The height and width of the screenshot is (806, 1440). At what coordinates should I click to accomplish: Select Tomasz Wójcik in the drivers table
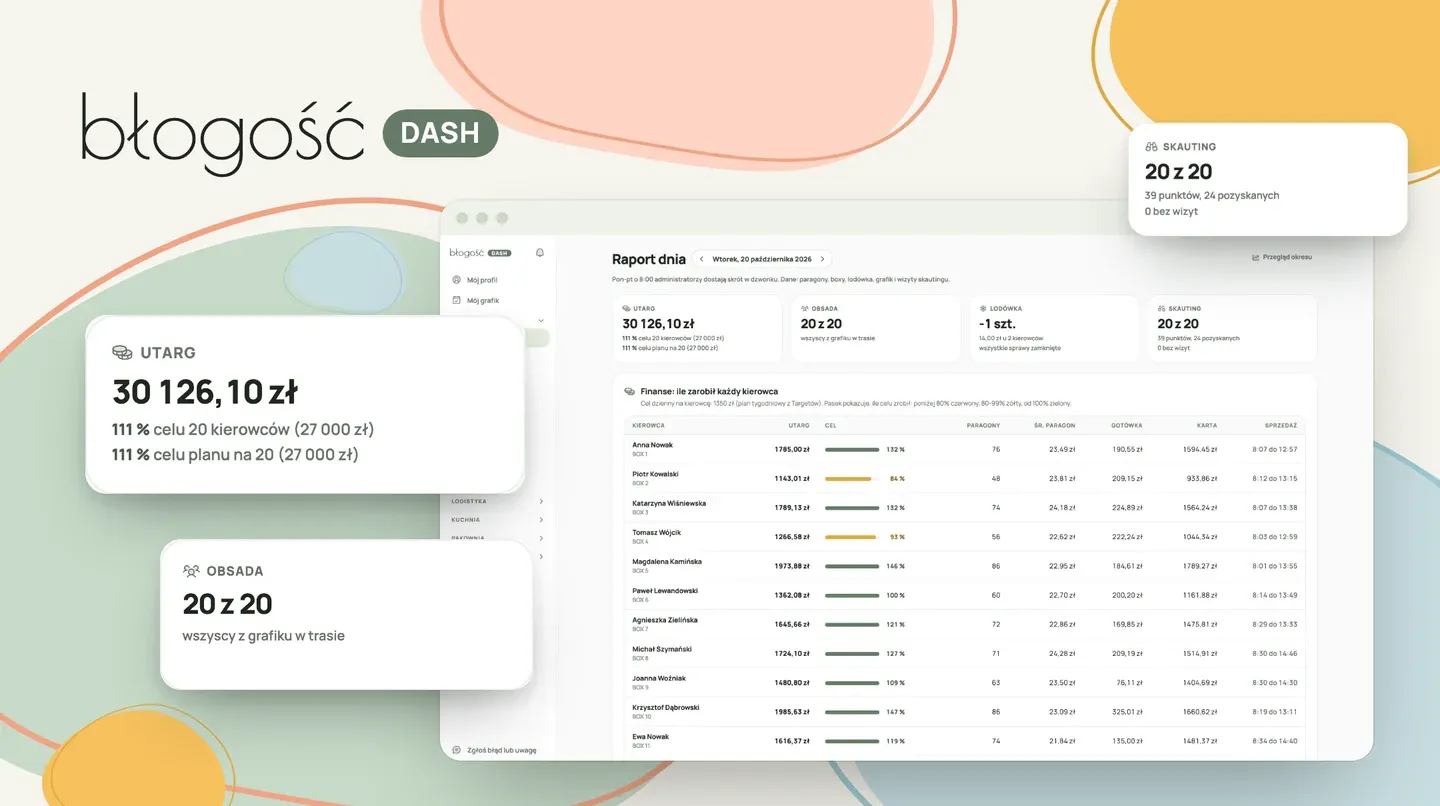656,533
